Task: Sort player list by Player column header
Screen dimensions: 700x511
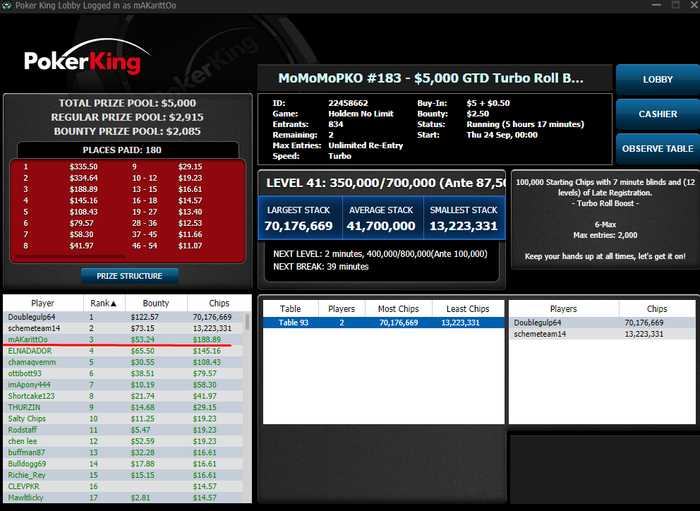Action: click(x=43, y=303)
